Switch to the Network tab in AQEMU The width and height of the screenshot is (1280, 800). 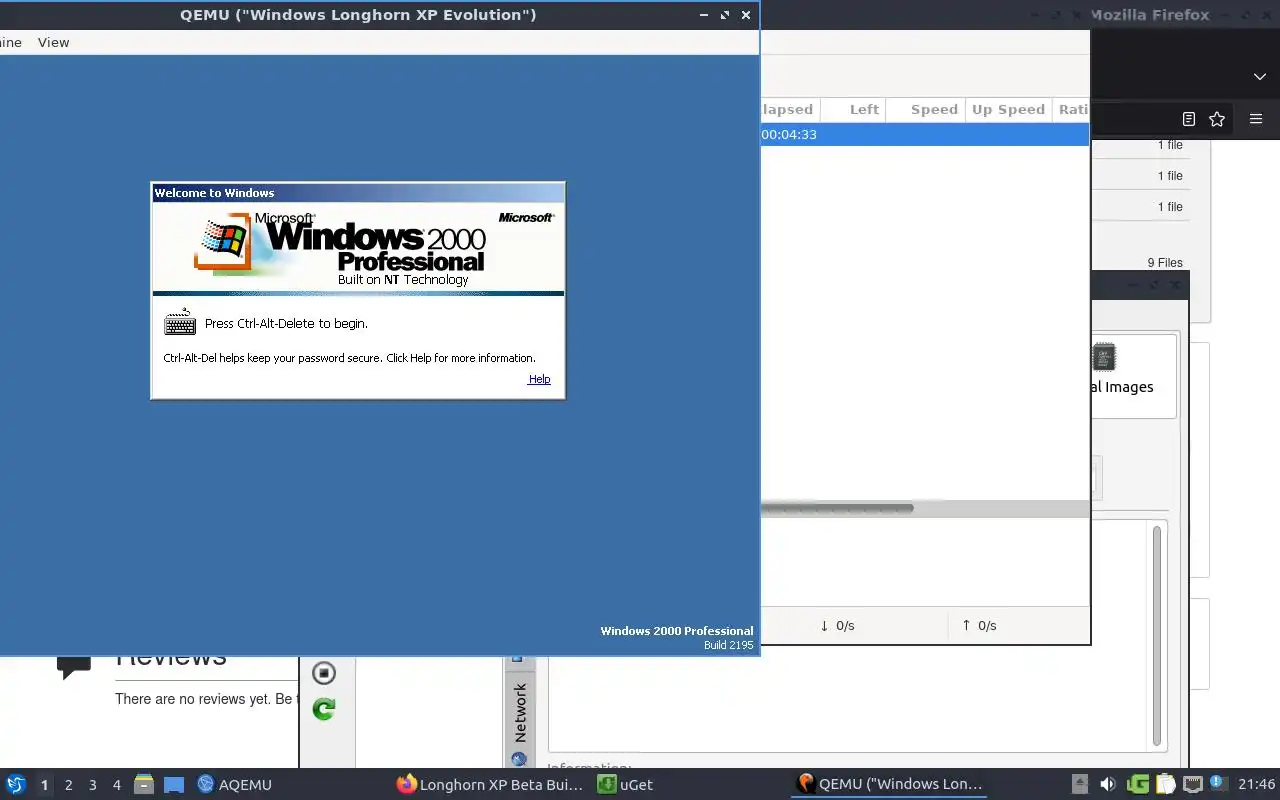[519, 712]
